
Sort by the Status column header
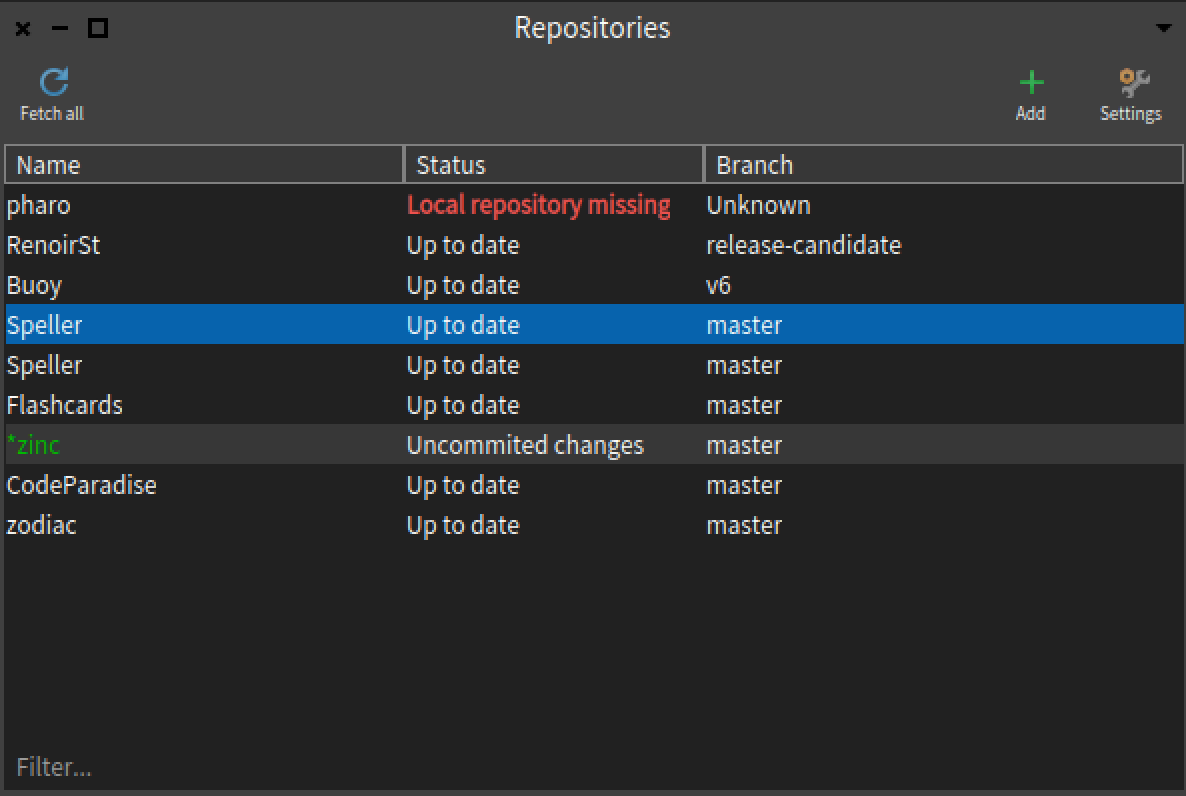click(553, 165)
